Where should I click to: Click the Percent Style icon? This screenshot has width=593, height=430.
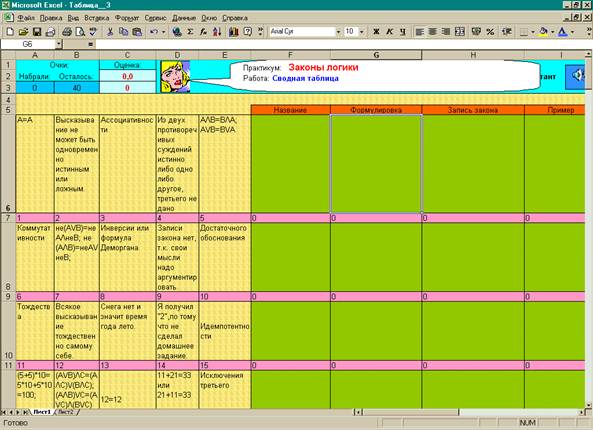click(490, 32)
